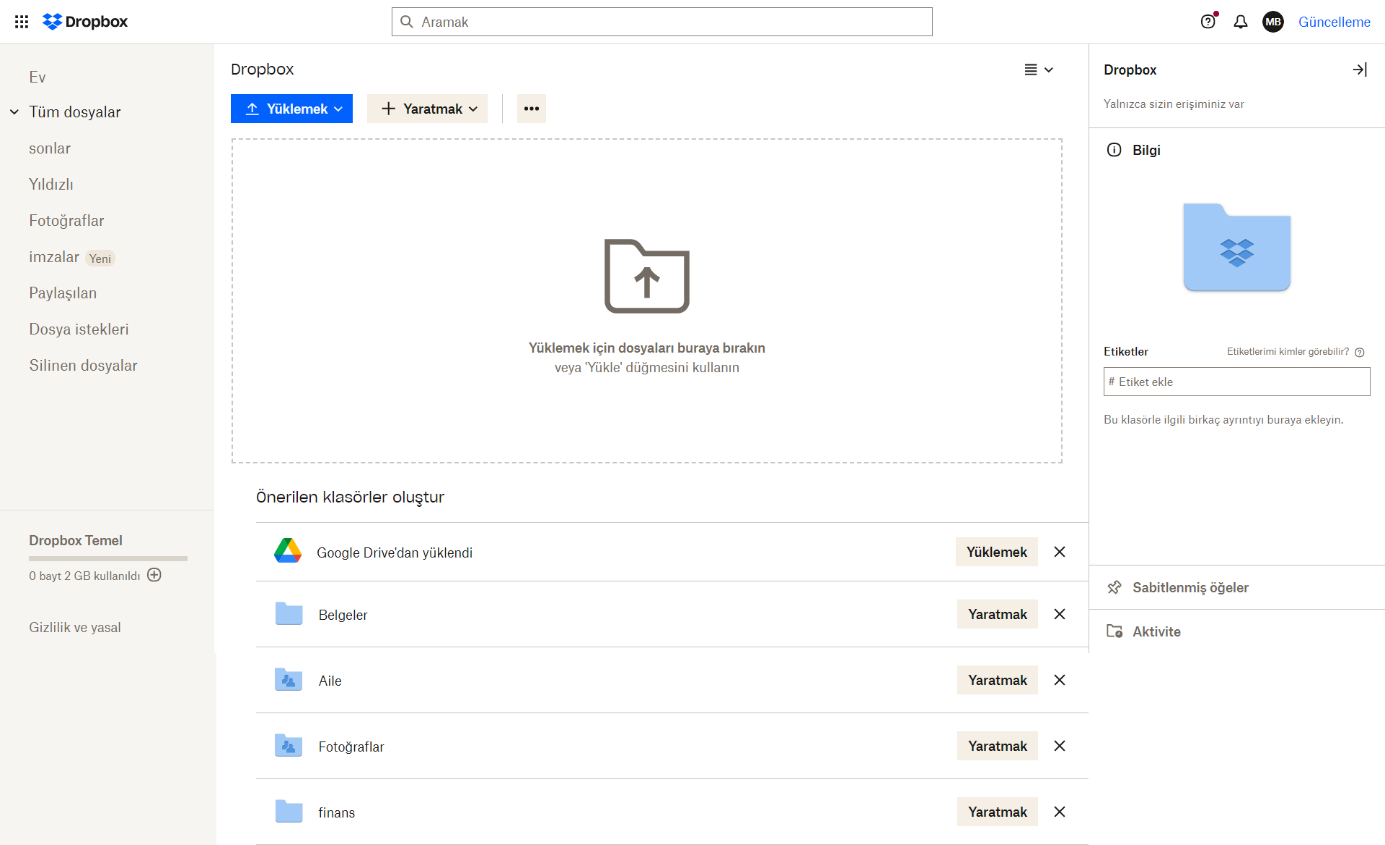
Task: Click the plus icon beside storage usage
Action: [x=154, y=575]
